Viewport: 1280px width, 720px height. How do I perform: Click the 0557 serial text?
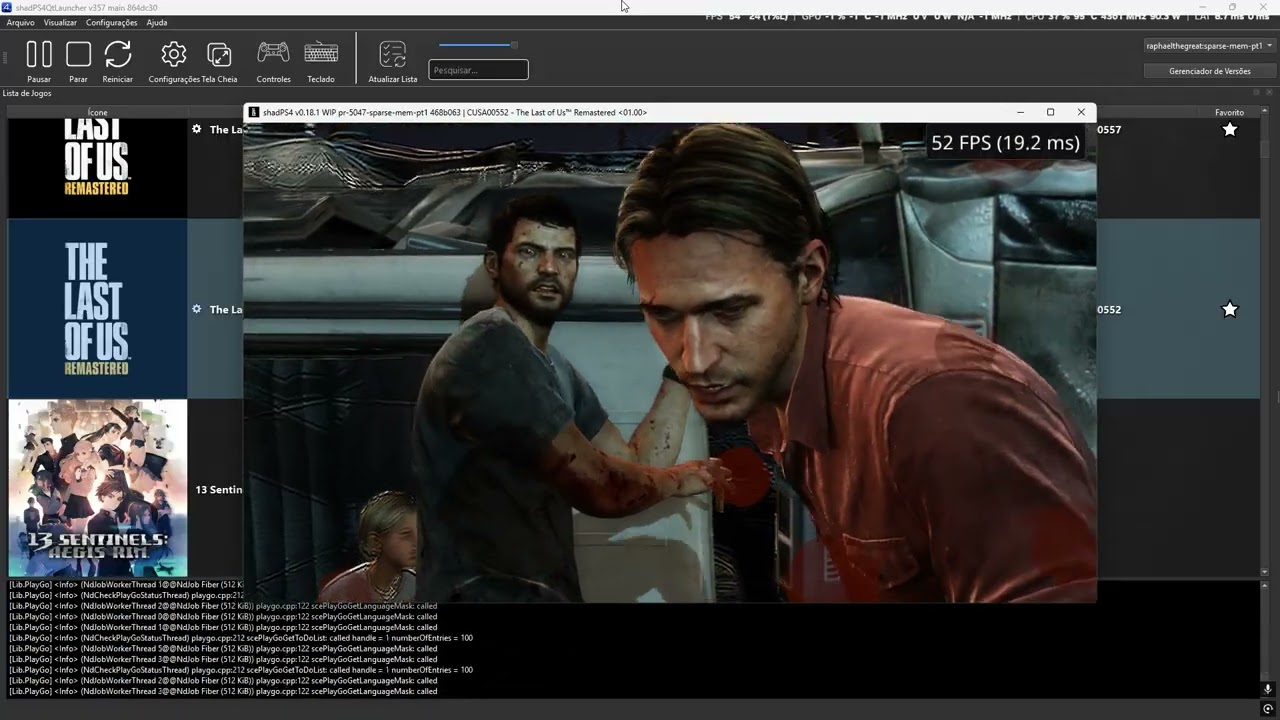click(1109, 129)
